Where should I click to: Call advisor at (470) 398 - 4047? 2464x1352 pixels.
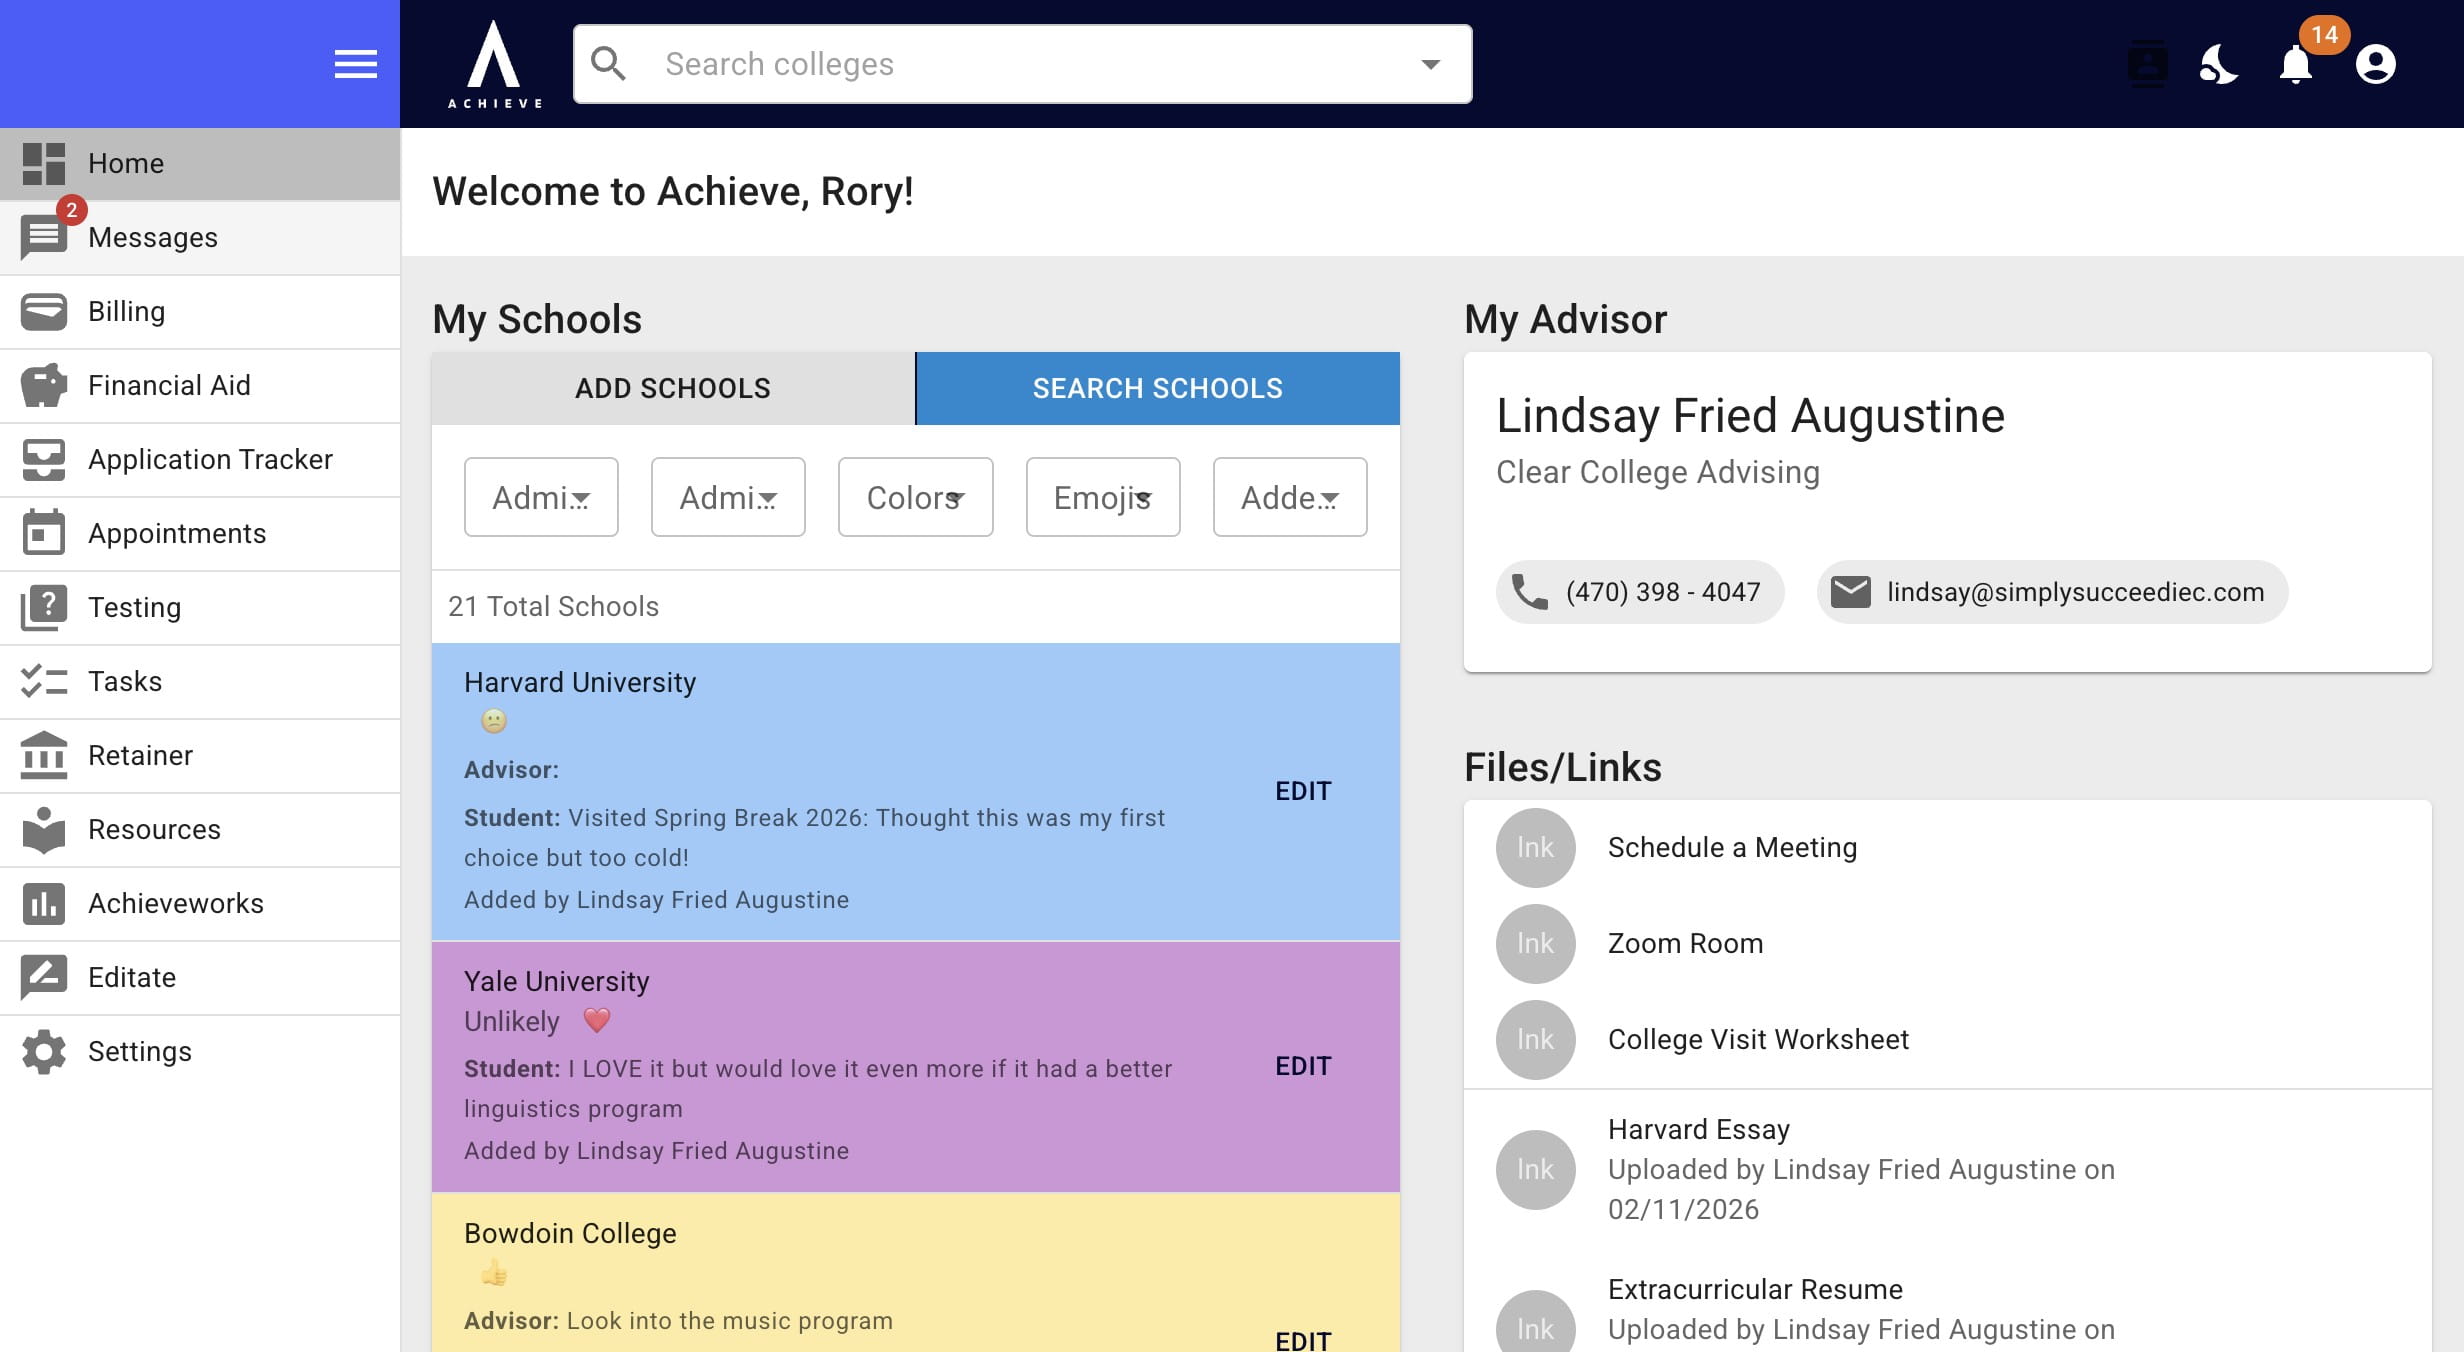pyautogui.click(x=1640, y=592)
